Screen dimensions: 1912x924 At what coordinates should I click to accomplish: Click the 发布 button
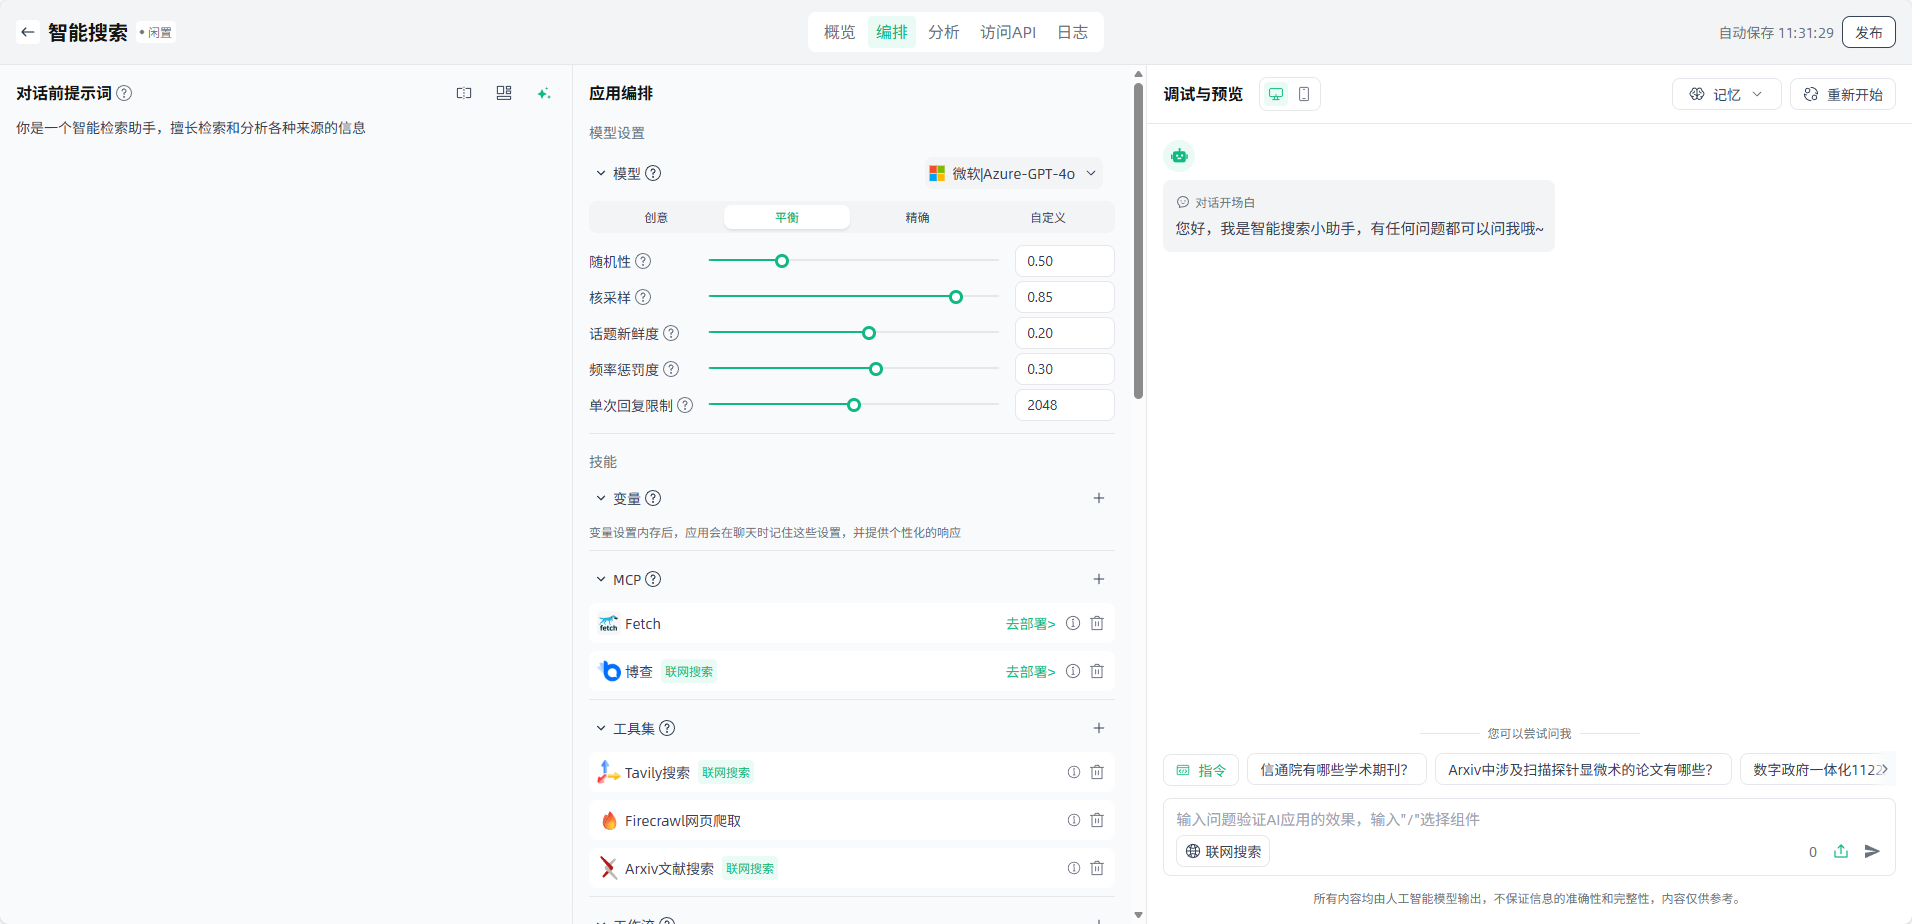point(1868,32)
